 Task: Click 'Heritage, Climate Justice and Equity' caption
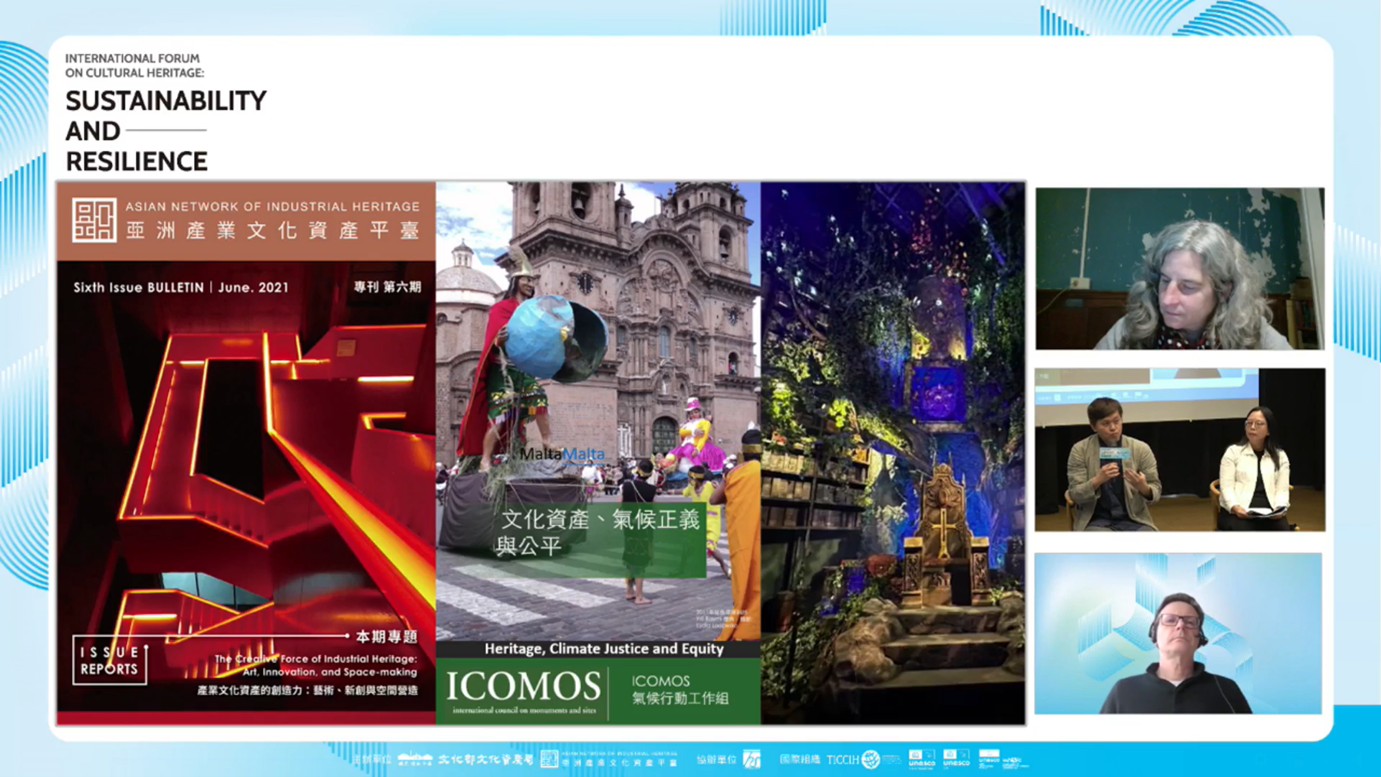coord(604,649)
